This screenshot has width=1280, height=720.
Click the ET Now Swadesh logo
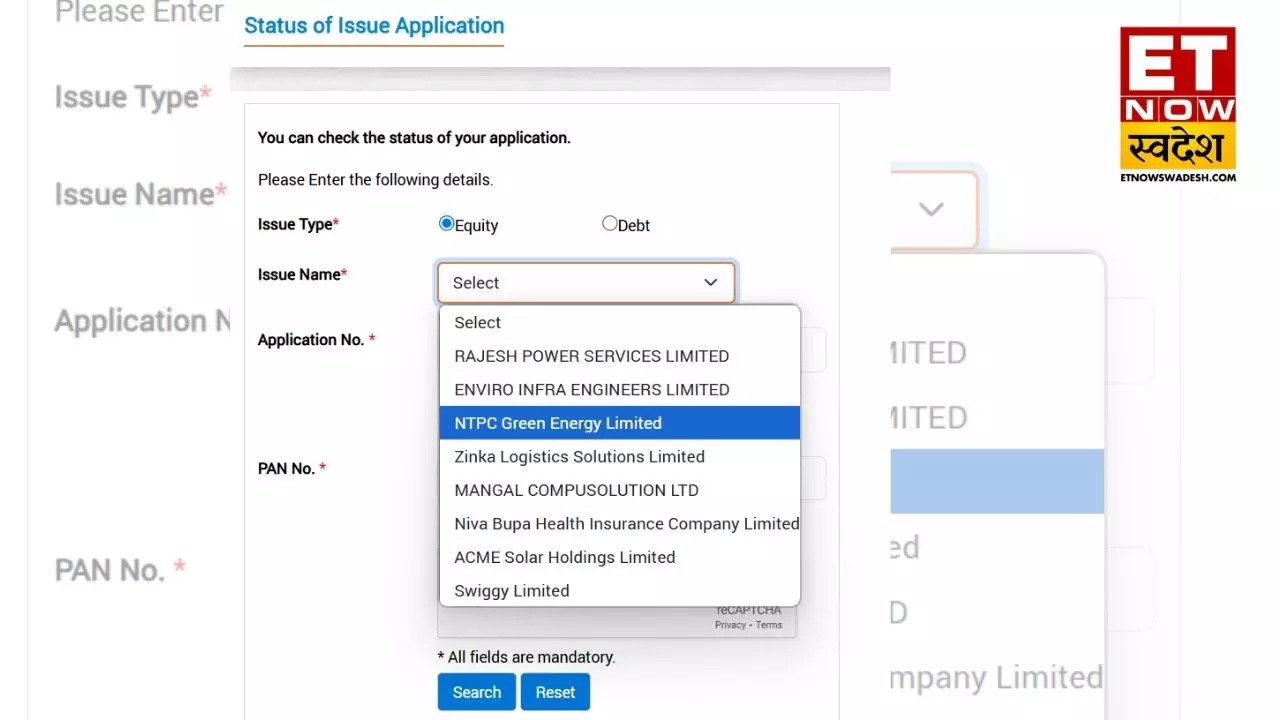[x=1178, y=104]
